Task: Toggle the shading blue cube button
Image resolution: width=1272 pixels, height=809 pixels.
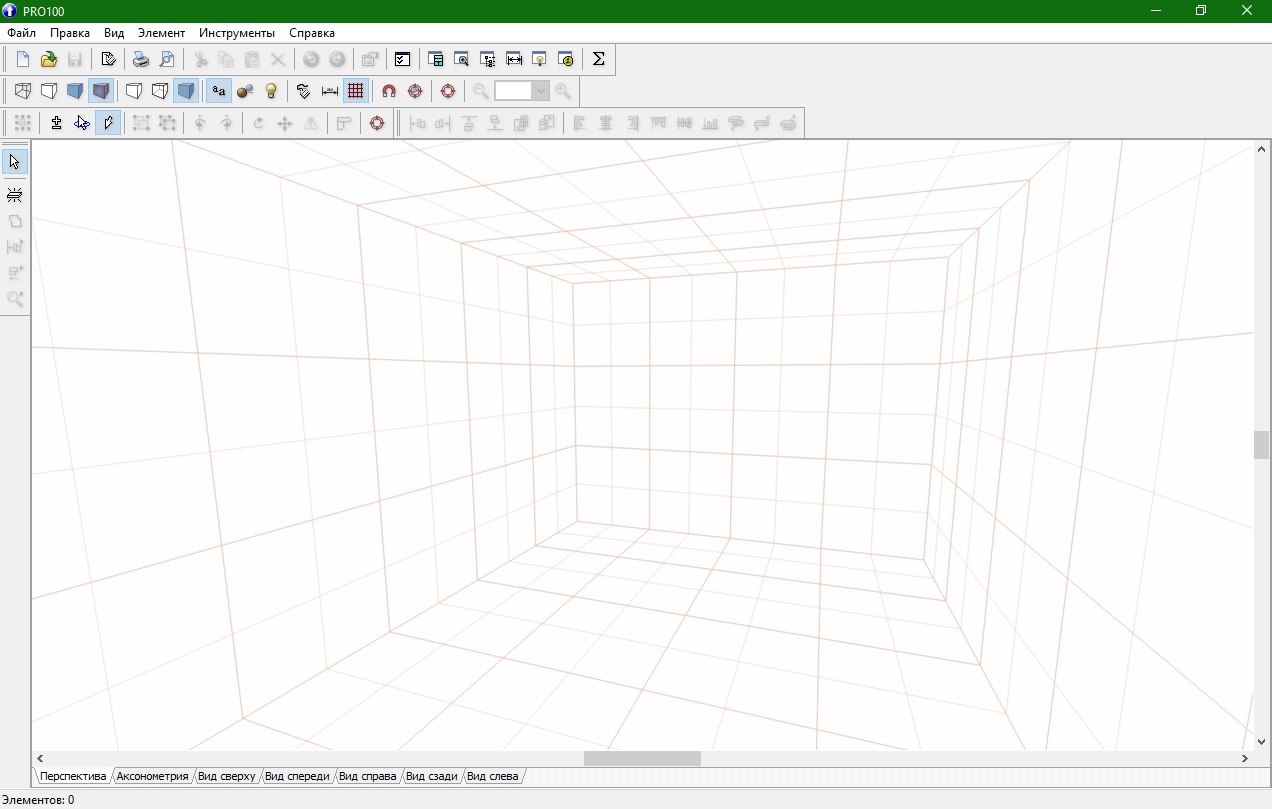Action: (185, 91)
